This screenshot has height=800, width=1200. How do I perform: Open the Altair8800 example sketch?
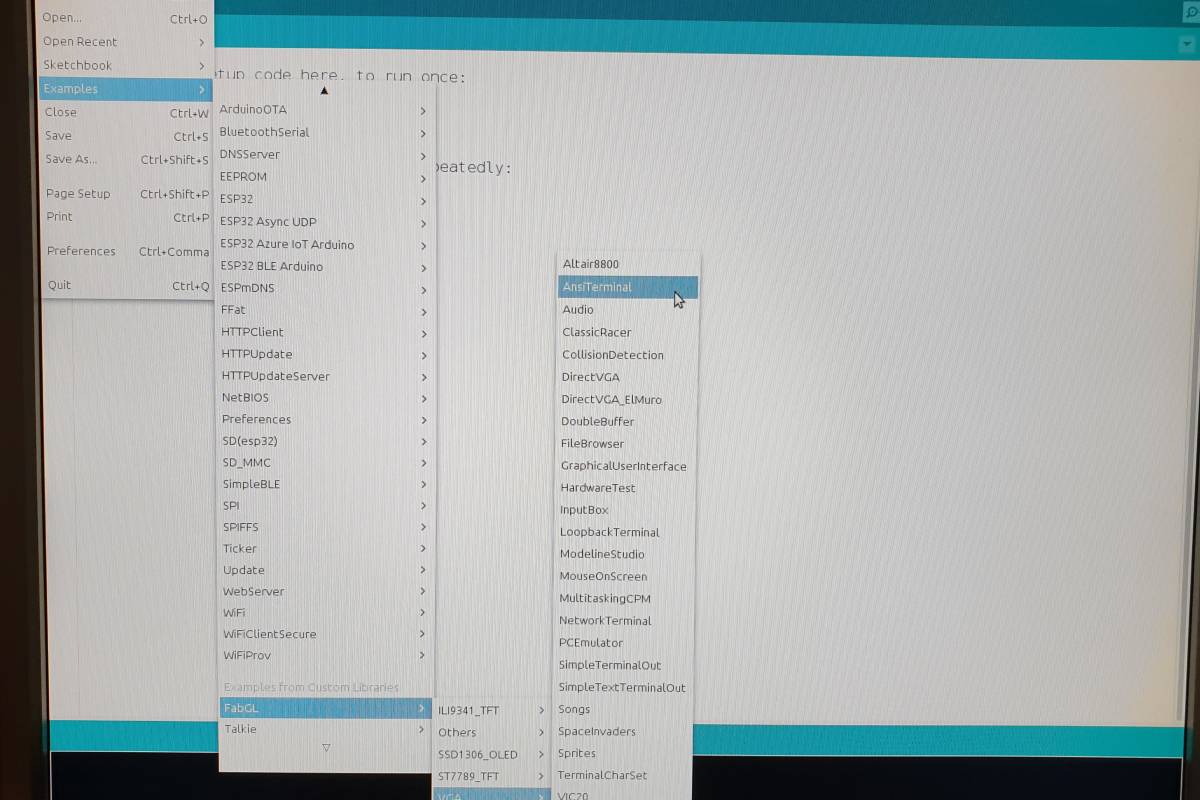tap(628, 265)
